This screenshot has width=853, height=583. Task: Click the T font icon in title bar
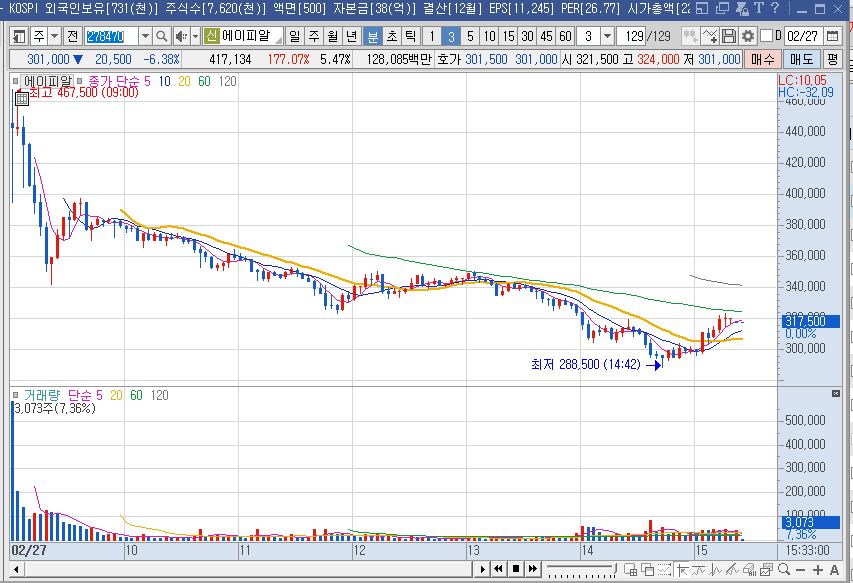(759, 8)
